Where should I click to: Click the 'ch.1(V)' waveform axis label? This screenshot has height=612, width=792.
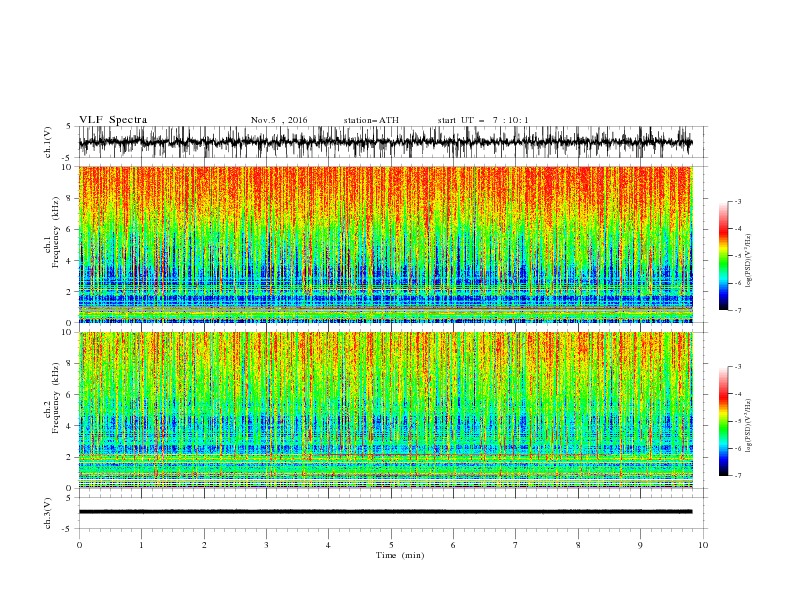(x=48, y=142)
